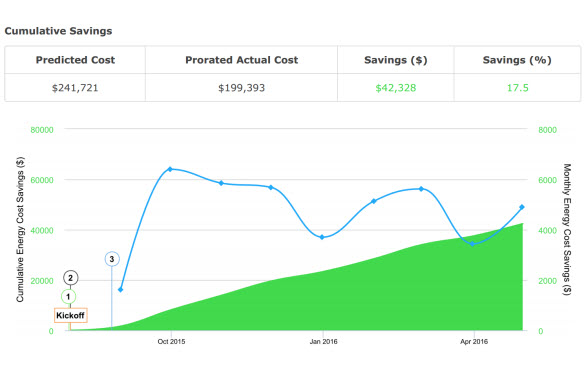This screenshot has height=373, width=586.
Task: Click the 17.5 percent savings value
Action: (x=517, y=88)
